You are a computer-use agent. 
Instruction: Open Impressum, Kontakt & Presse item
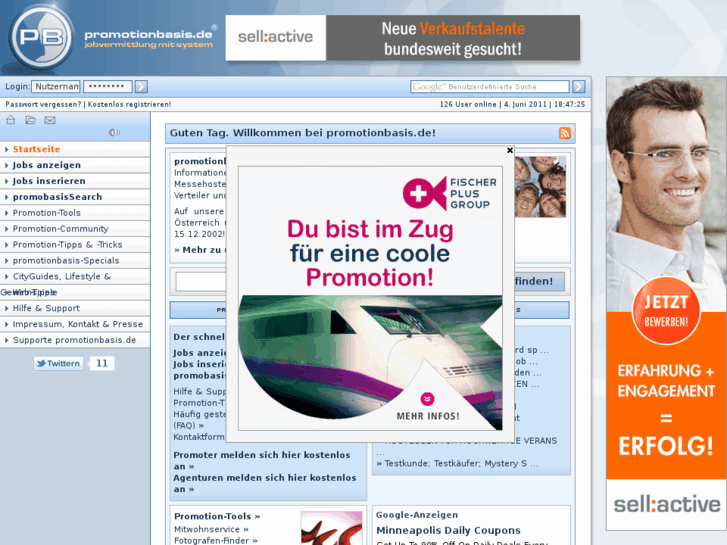(x=77, y=324)
